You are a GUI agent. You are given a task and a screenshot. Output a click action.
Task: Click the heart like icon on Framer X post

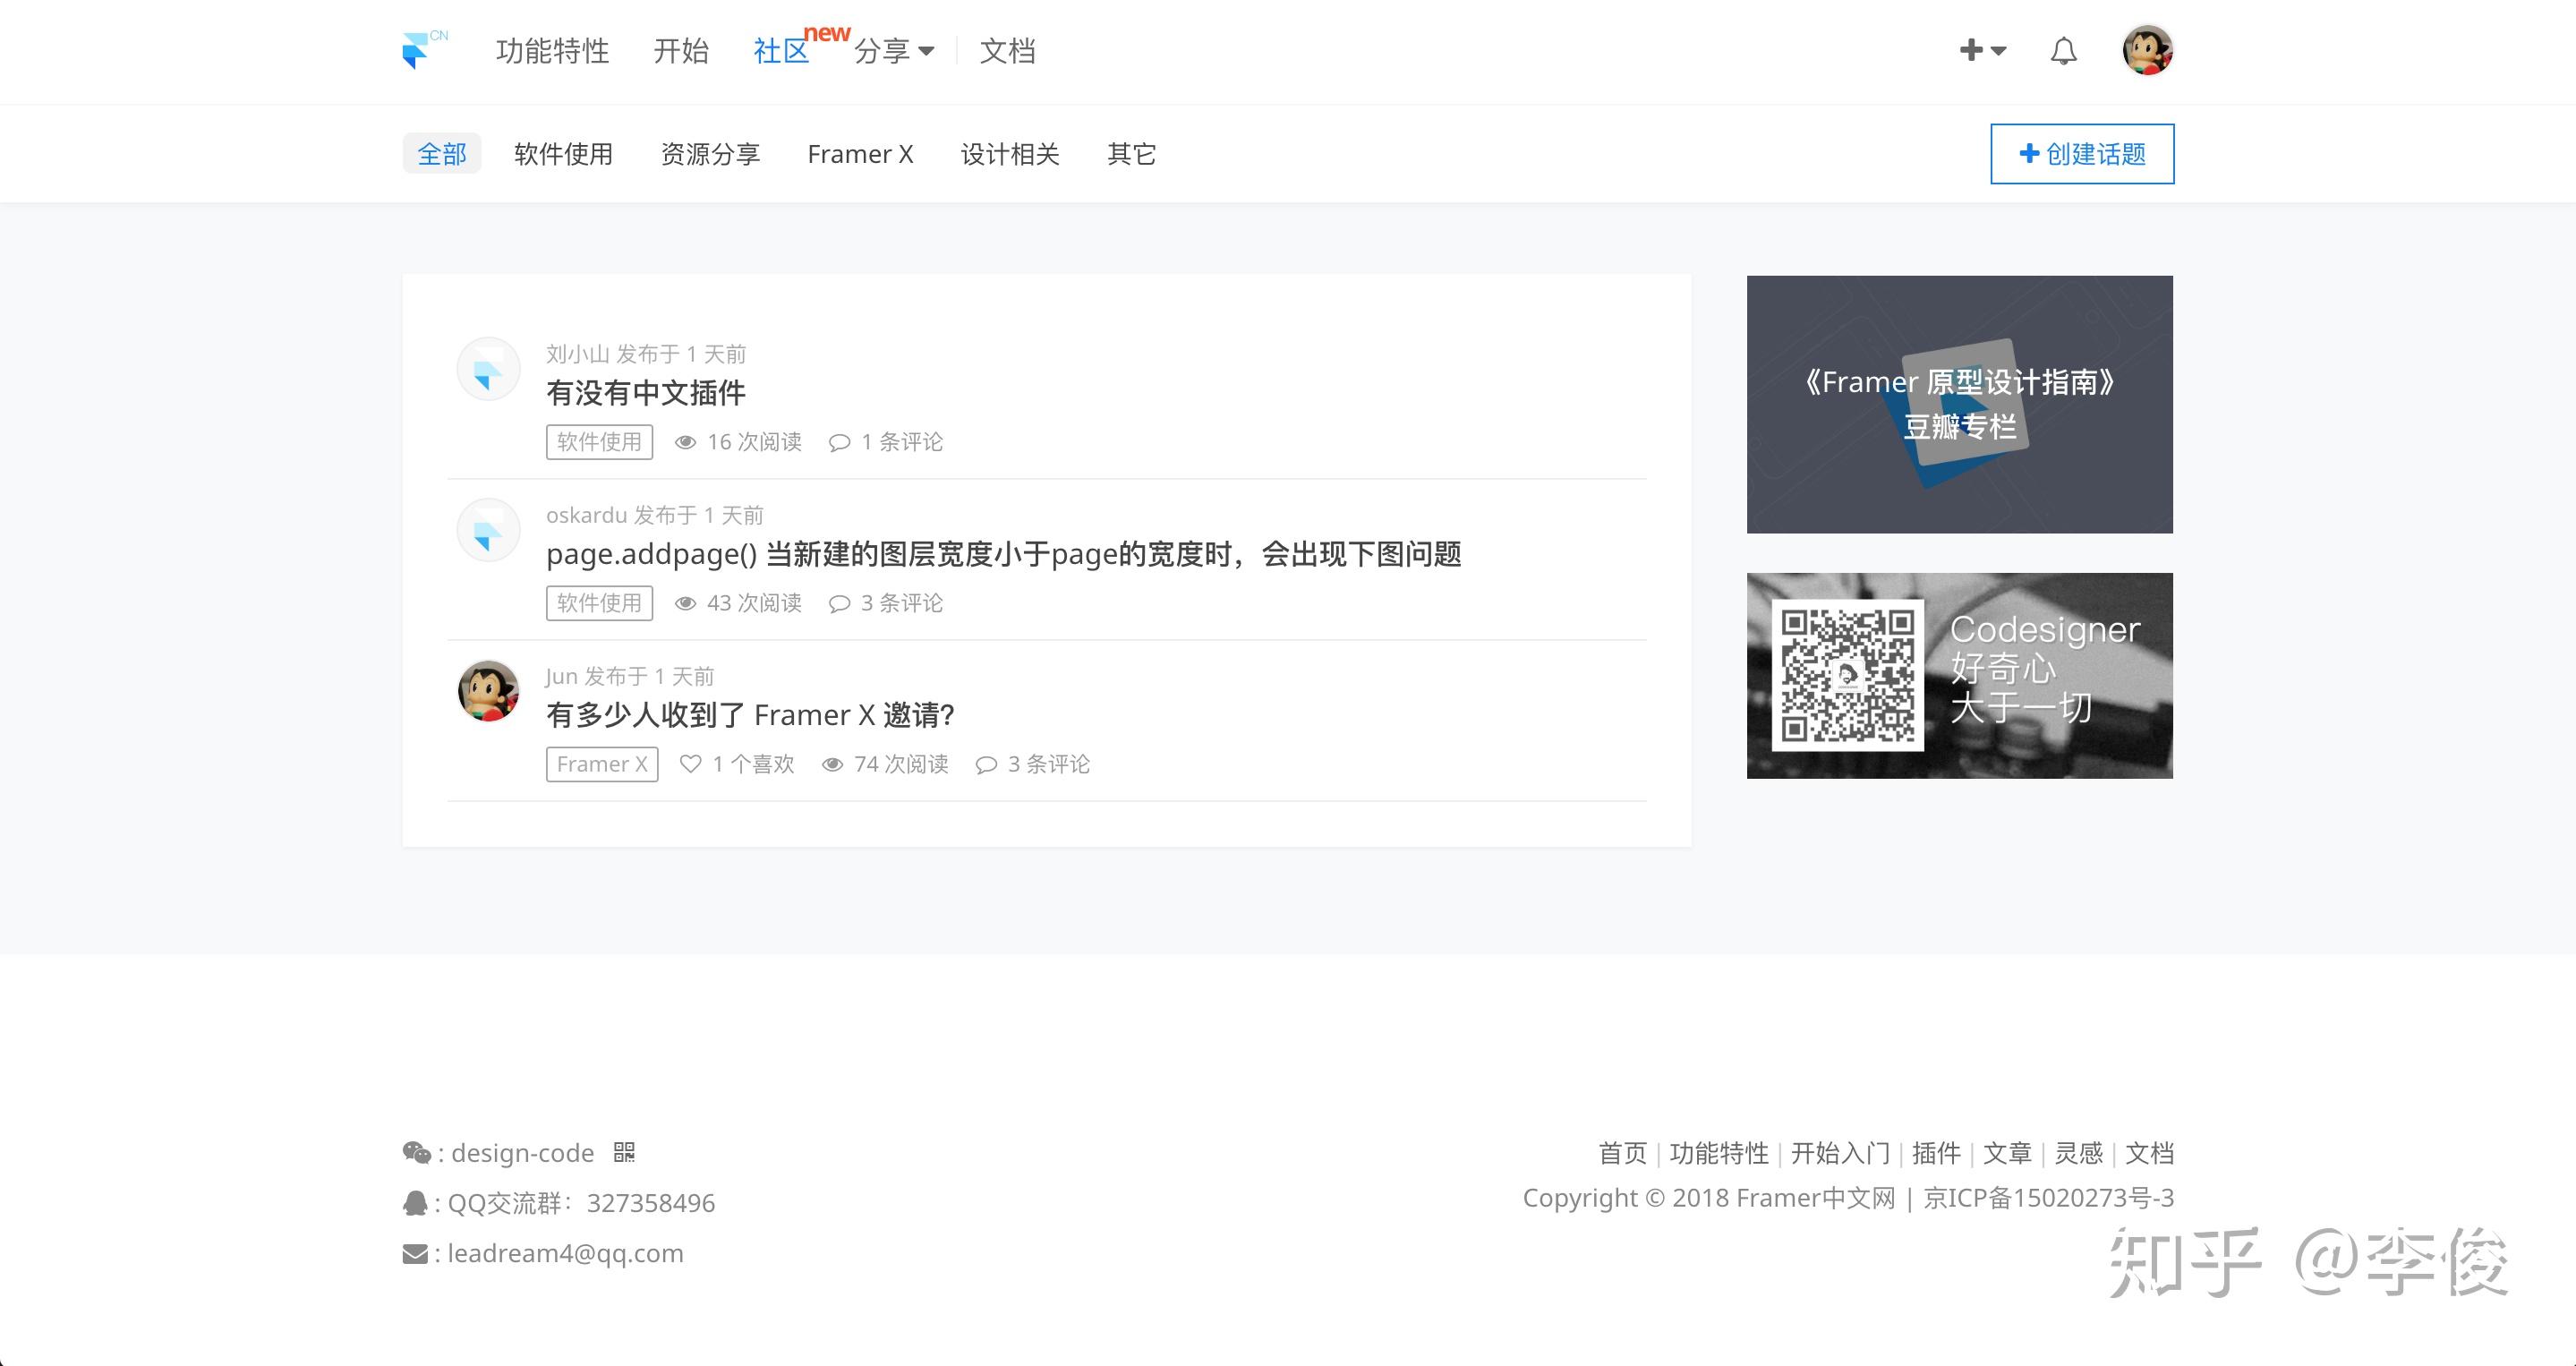(690, 764)
